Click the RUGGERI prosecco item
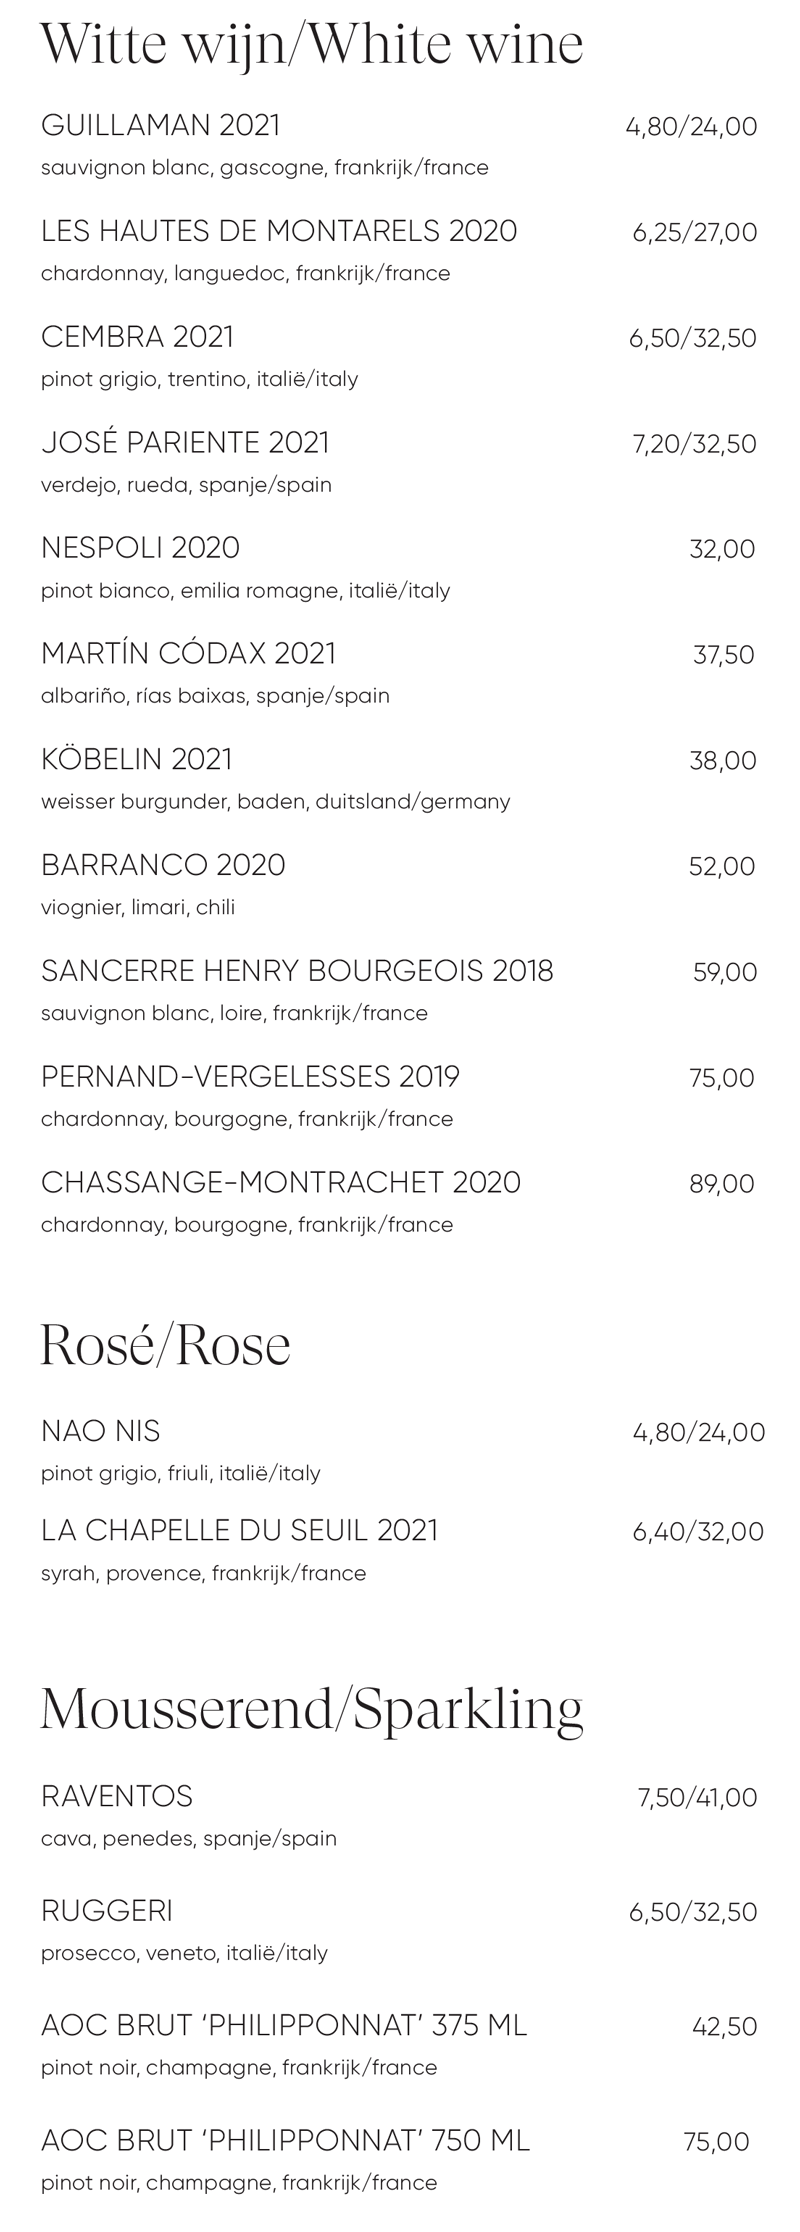The width and height of the screenshot is (800, 2232). tap(107, 1911)
